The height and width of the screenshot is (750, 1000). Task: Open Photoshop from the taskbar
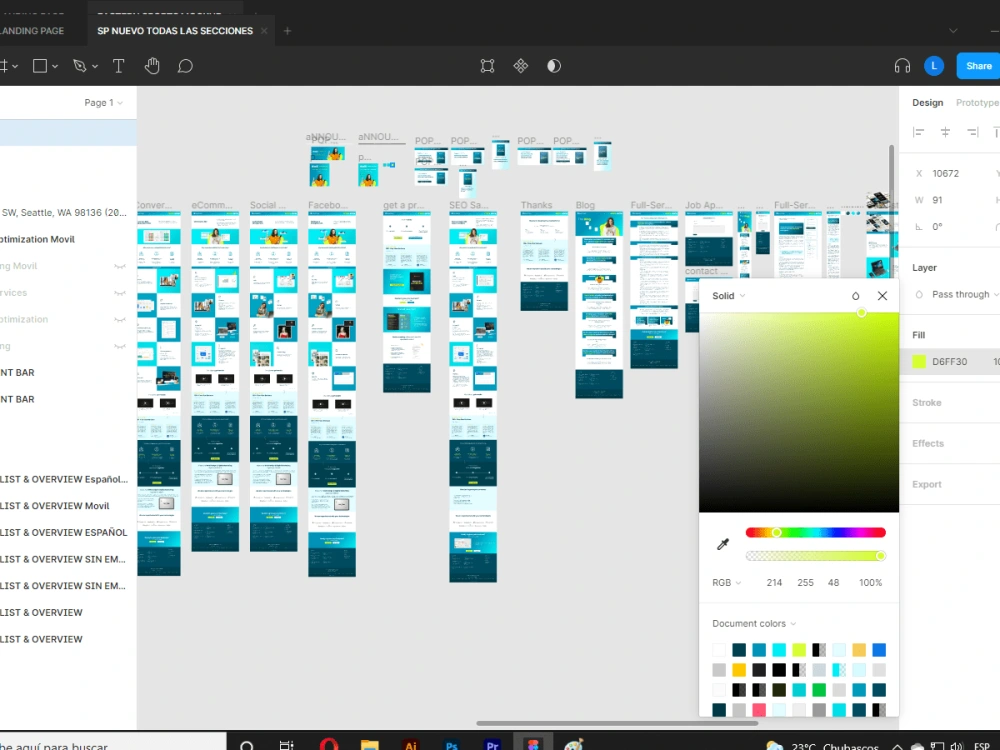pyautogui.click(x=452, y=745)
